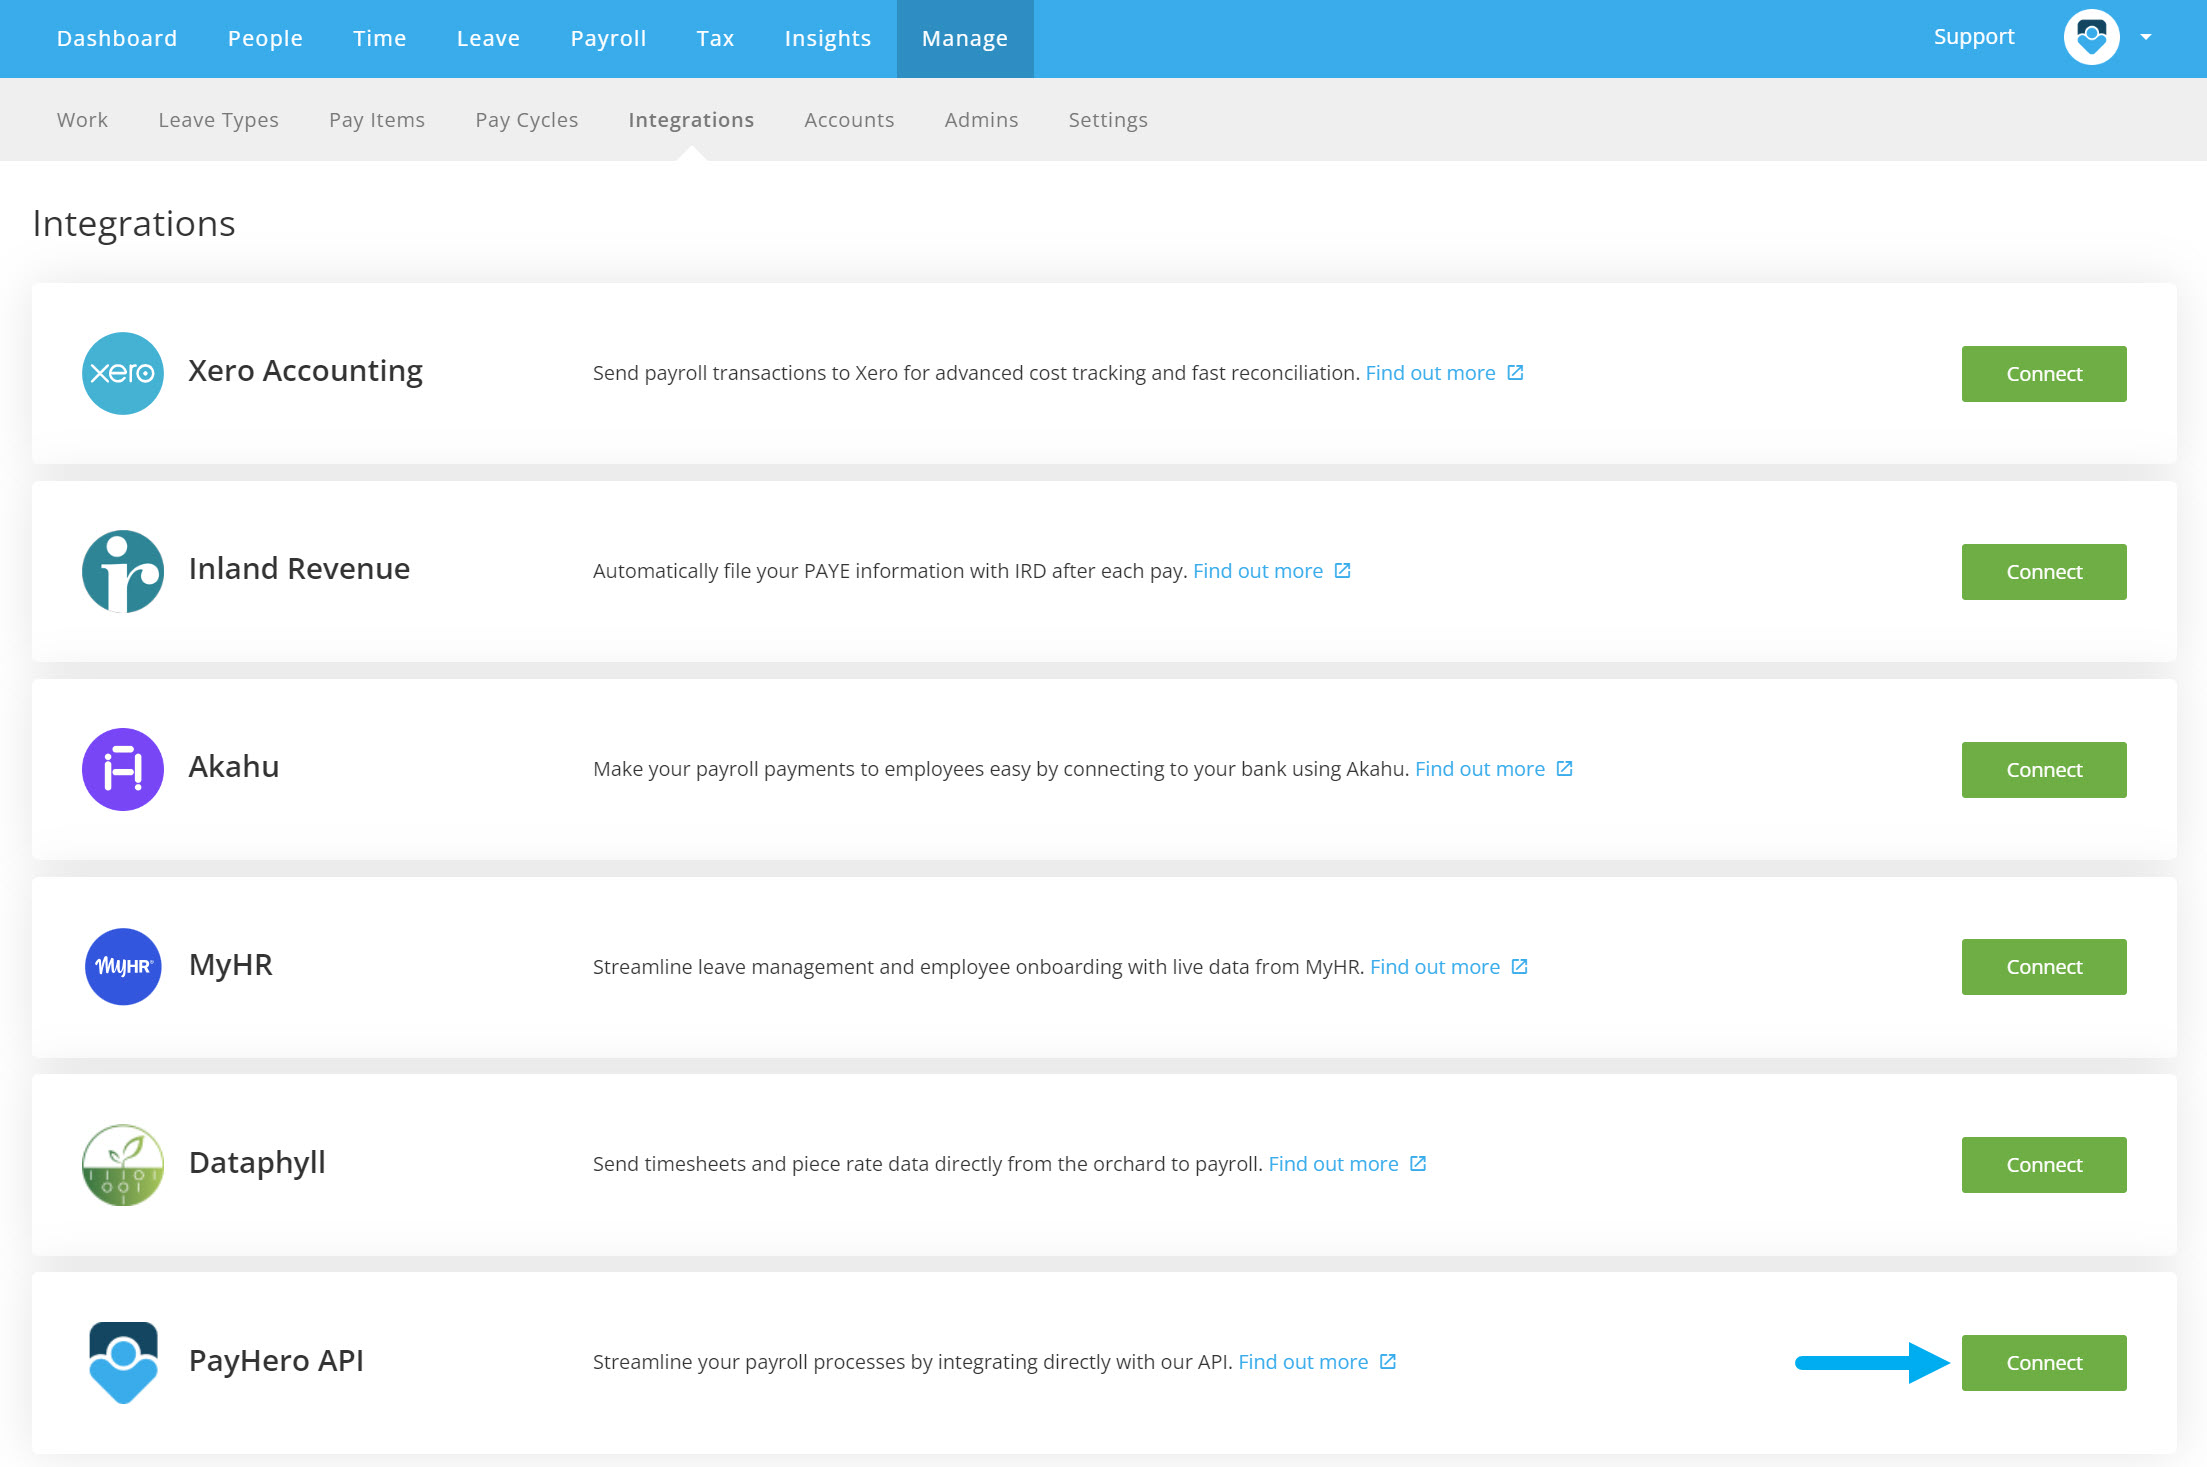The height and width of the screenshot is (1467, 2207).
Task: Go to the People section
Action: pyautogui.click(x=265, y=38)
